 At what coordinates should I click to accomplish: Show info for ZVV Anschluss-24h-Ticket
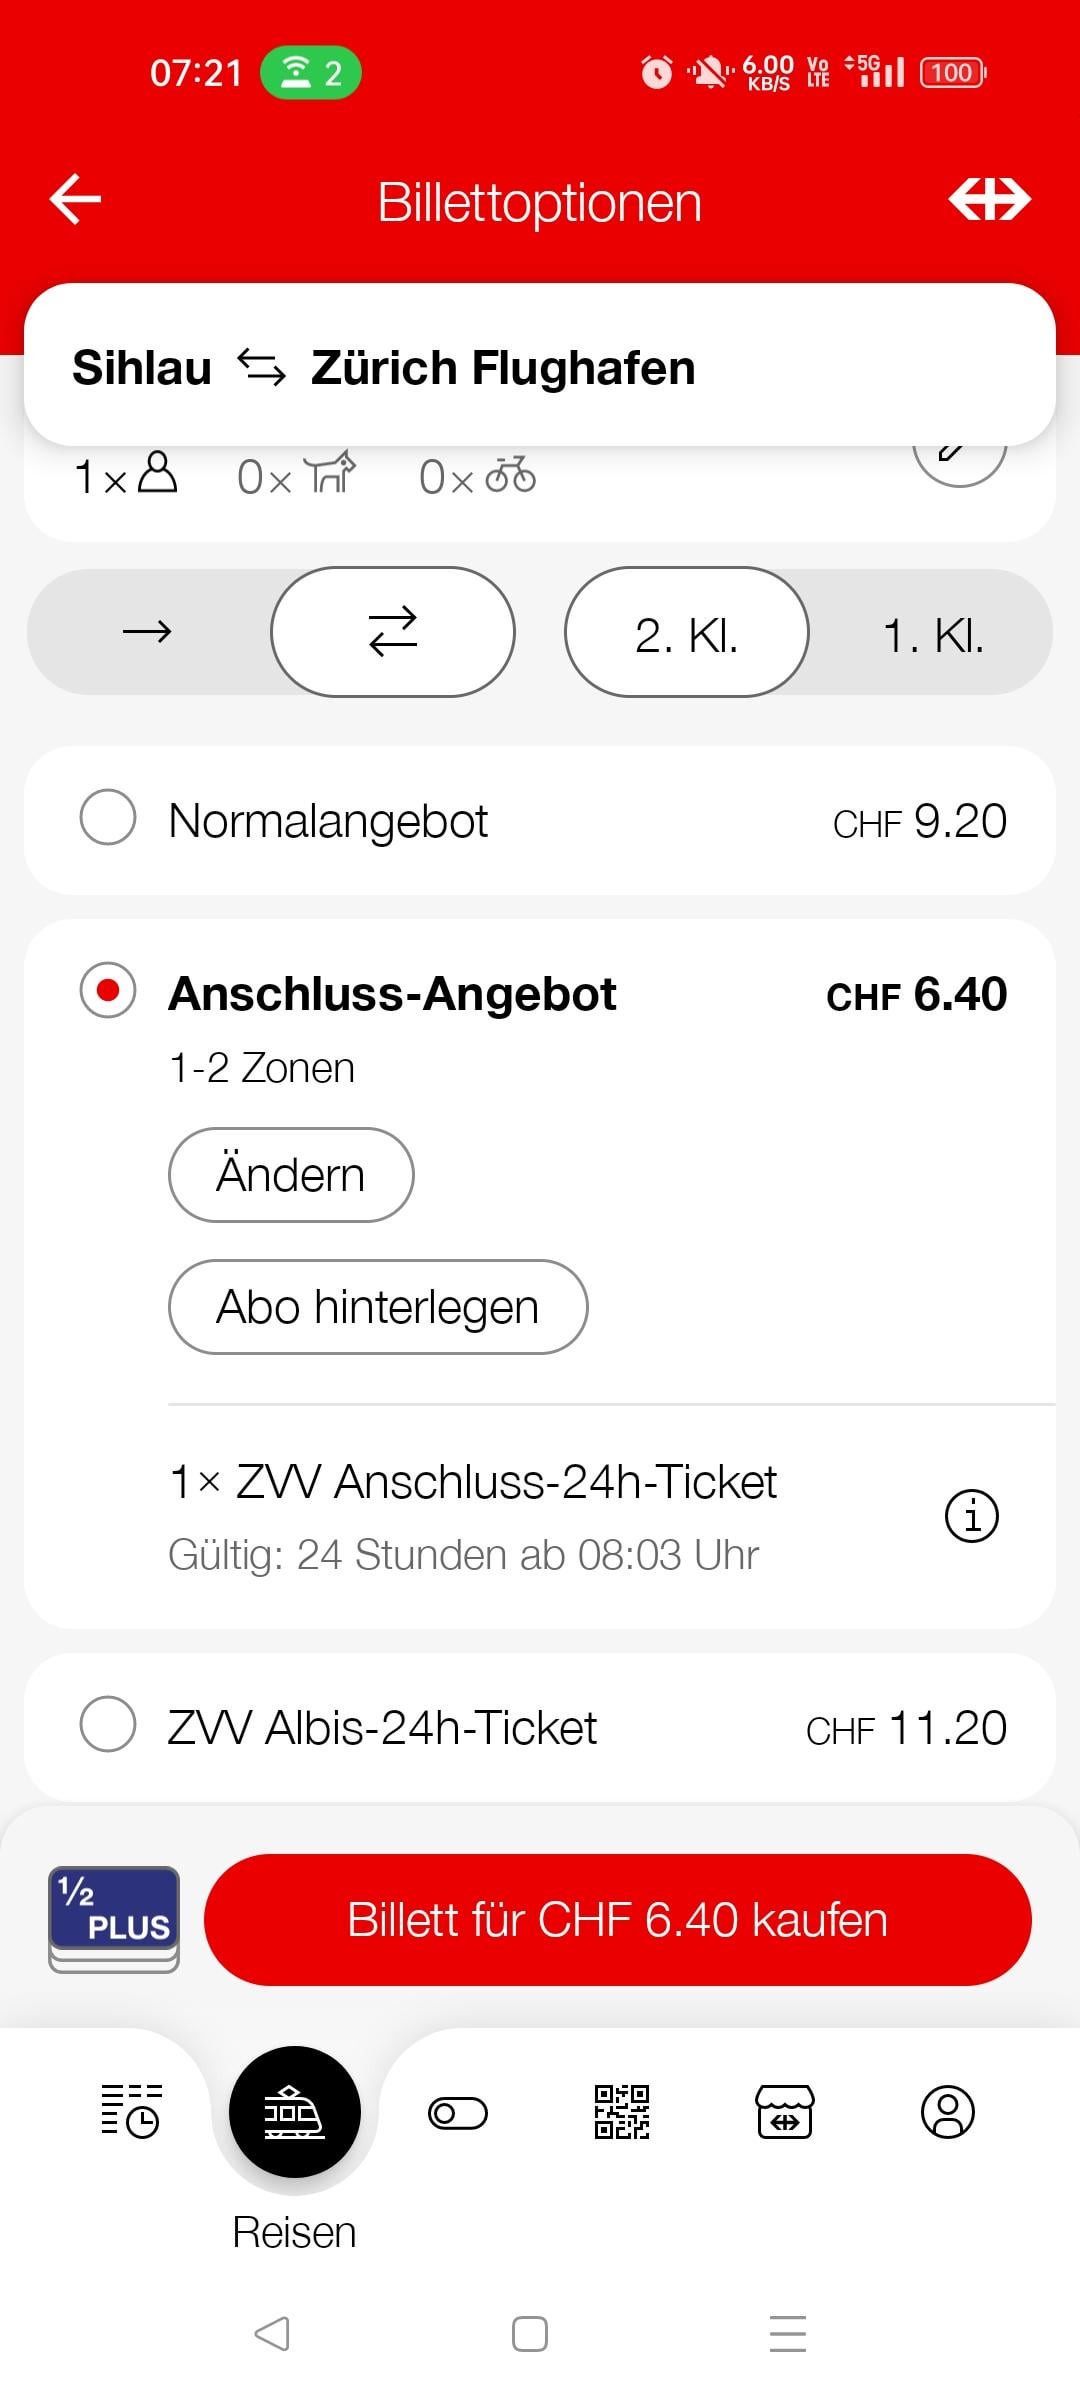coord(971,1516)
